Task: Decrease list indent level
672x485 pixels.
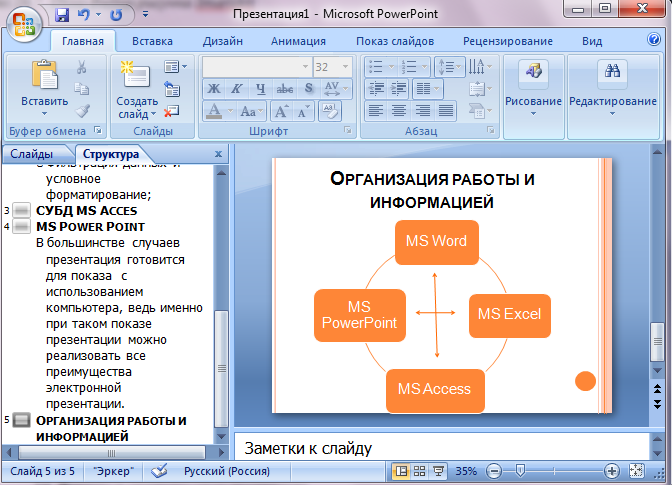Action: point(376,89)
